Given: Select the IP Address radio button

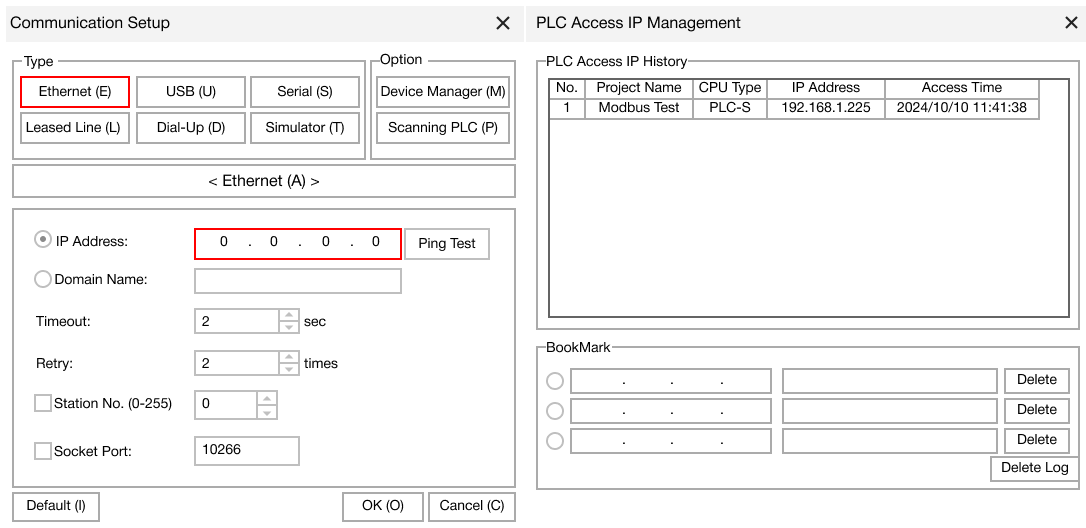Looking at the screenshot, I should point(43,240).
